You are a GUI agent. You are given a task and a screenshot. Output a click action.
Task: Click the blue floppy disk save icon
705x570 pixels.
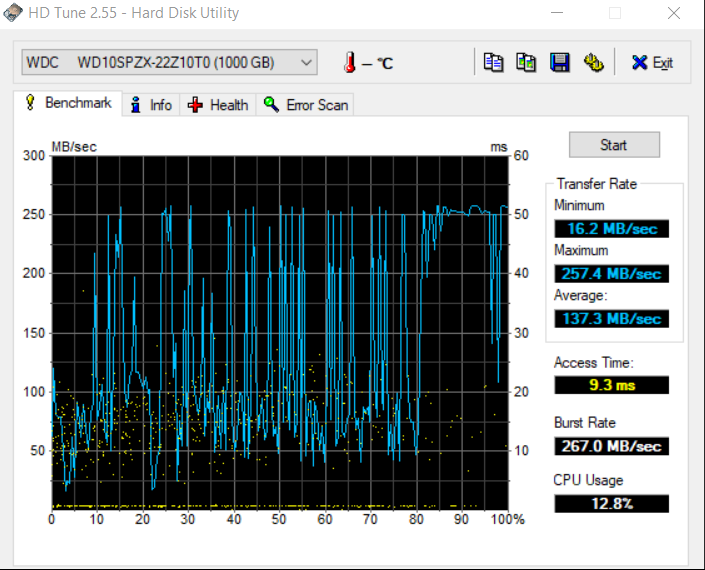click(x=560, y=62)
